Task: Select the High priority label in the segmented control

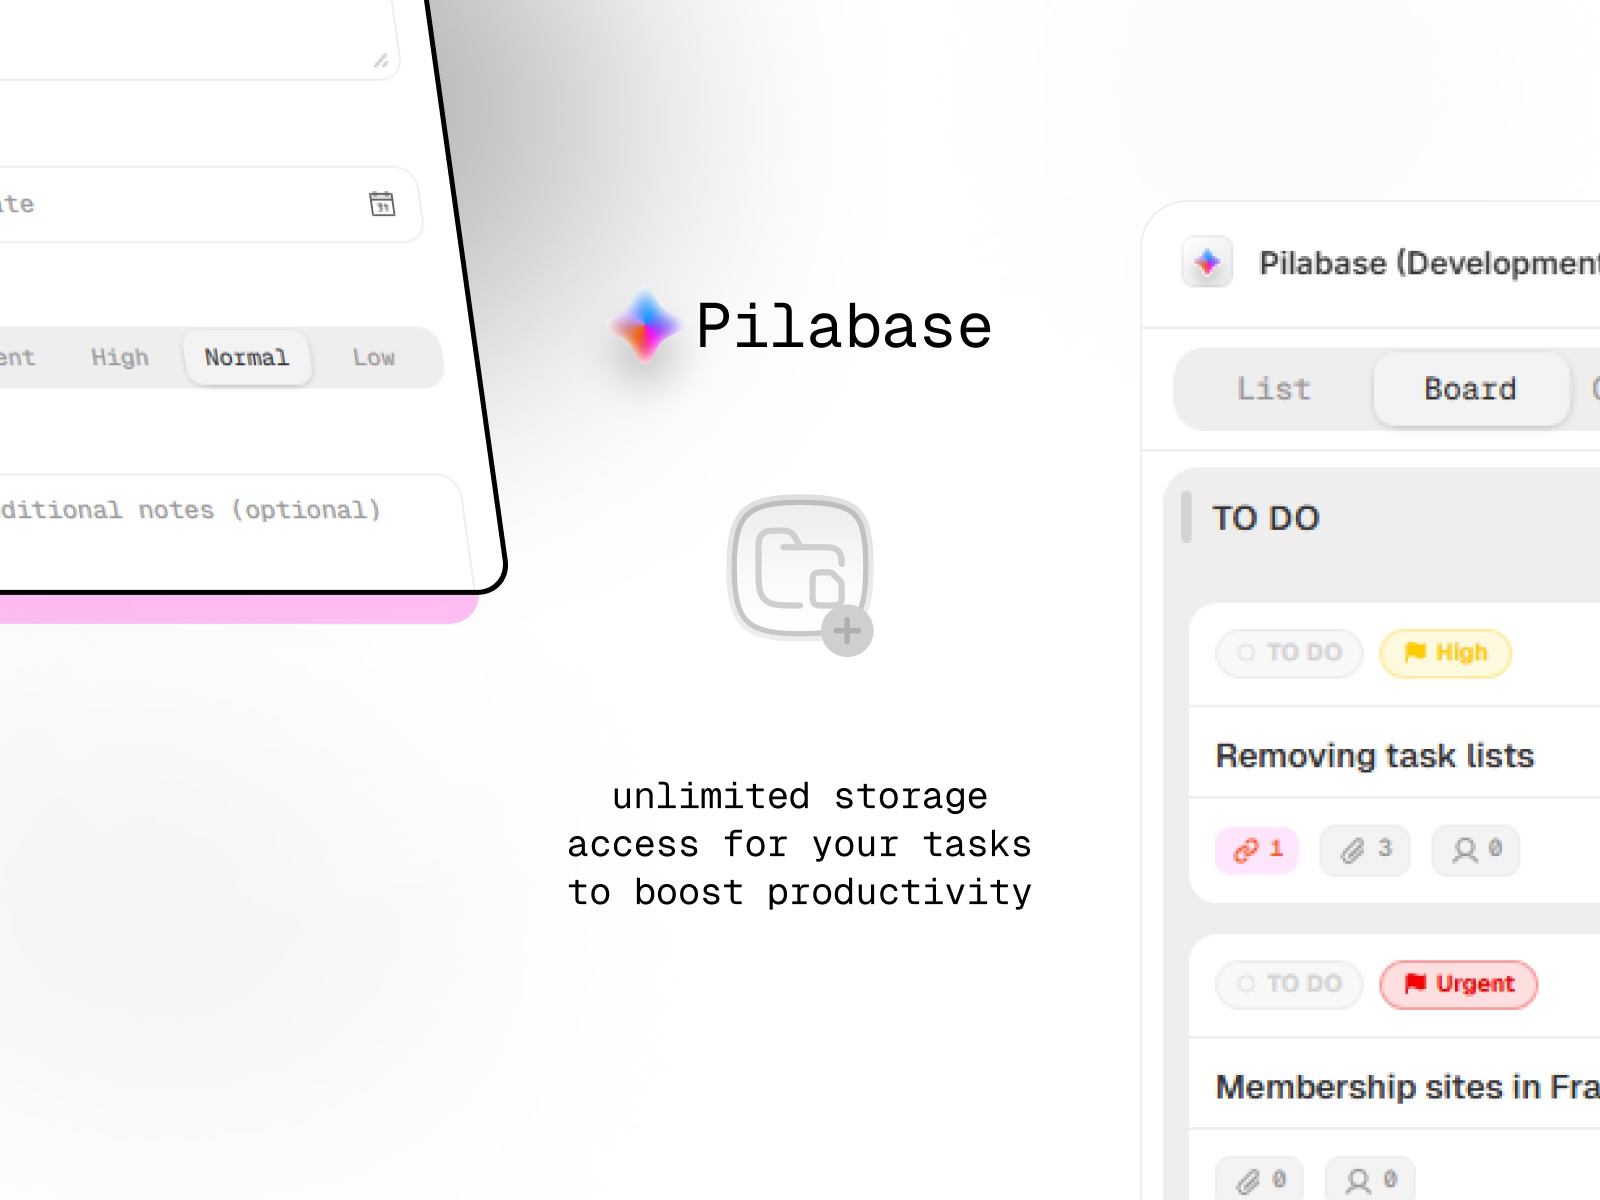Action: point(120,358)
